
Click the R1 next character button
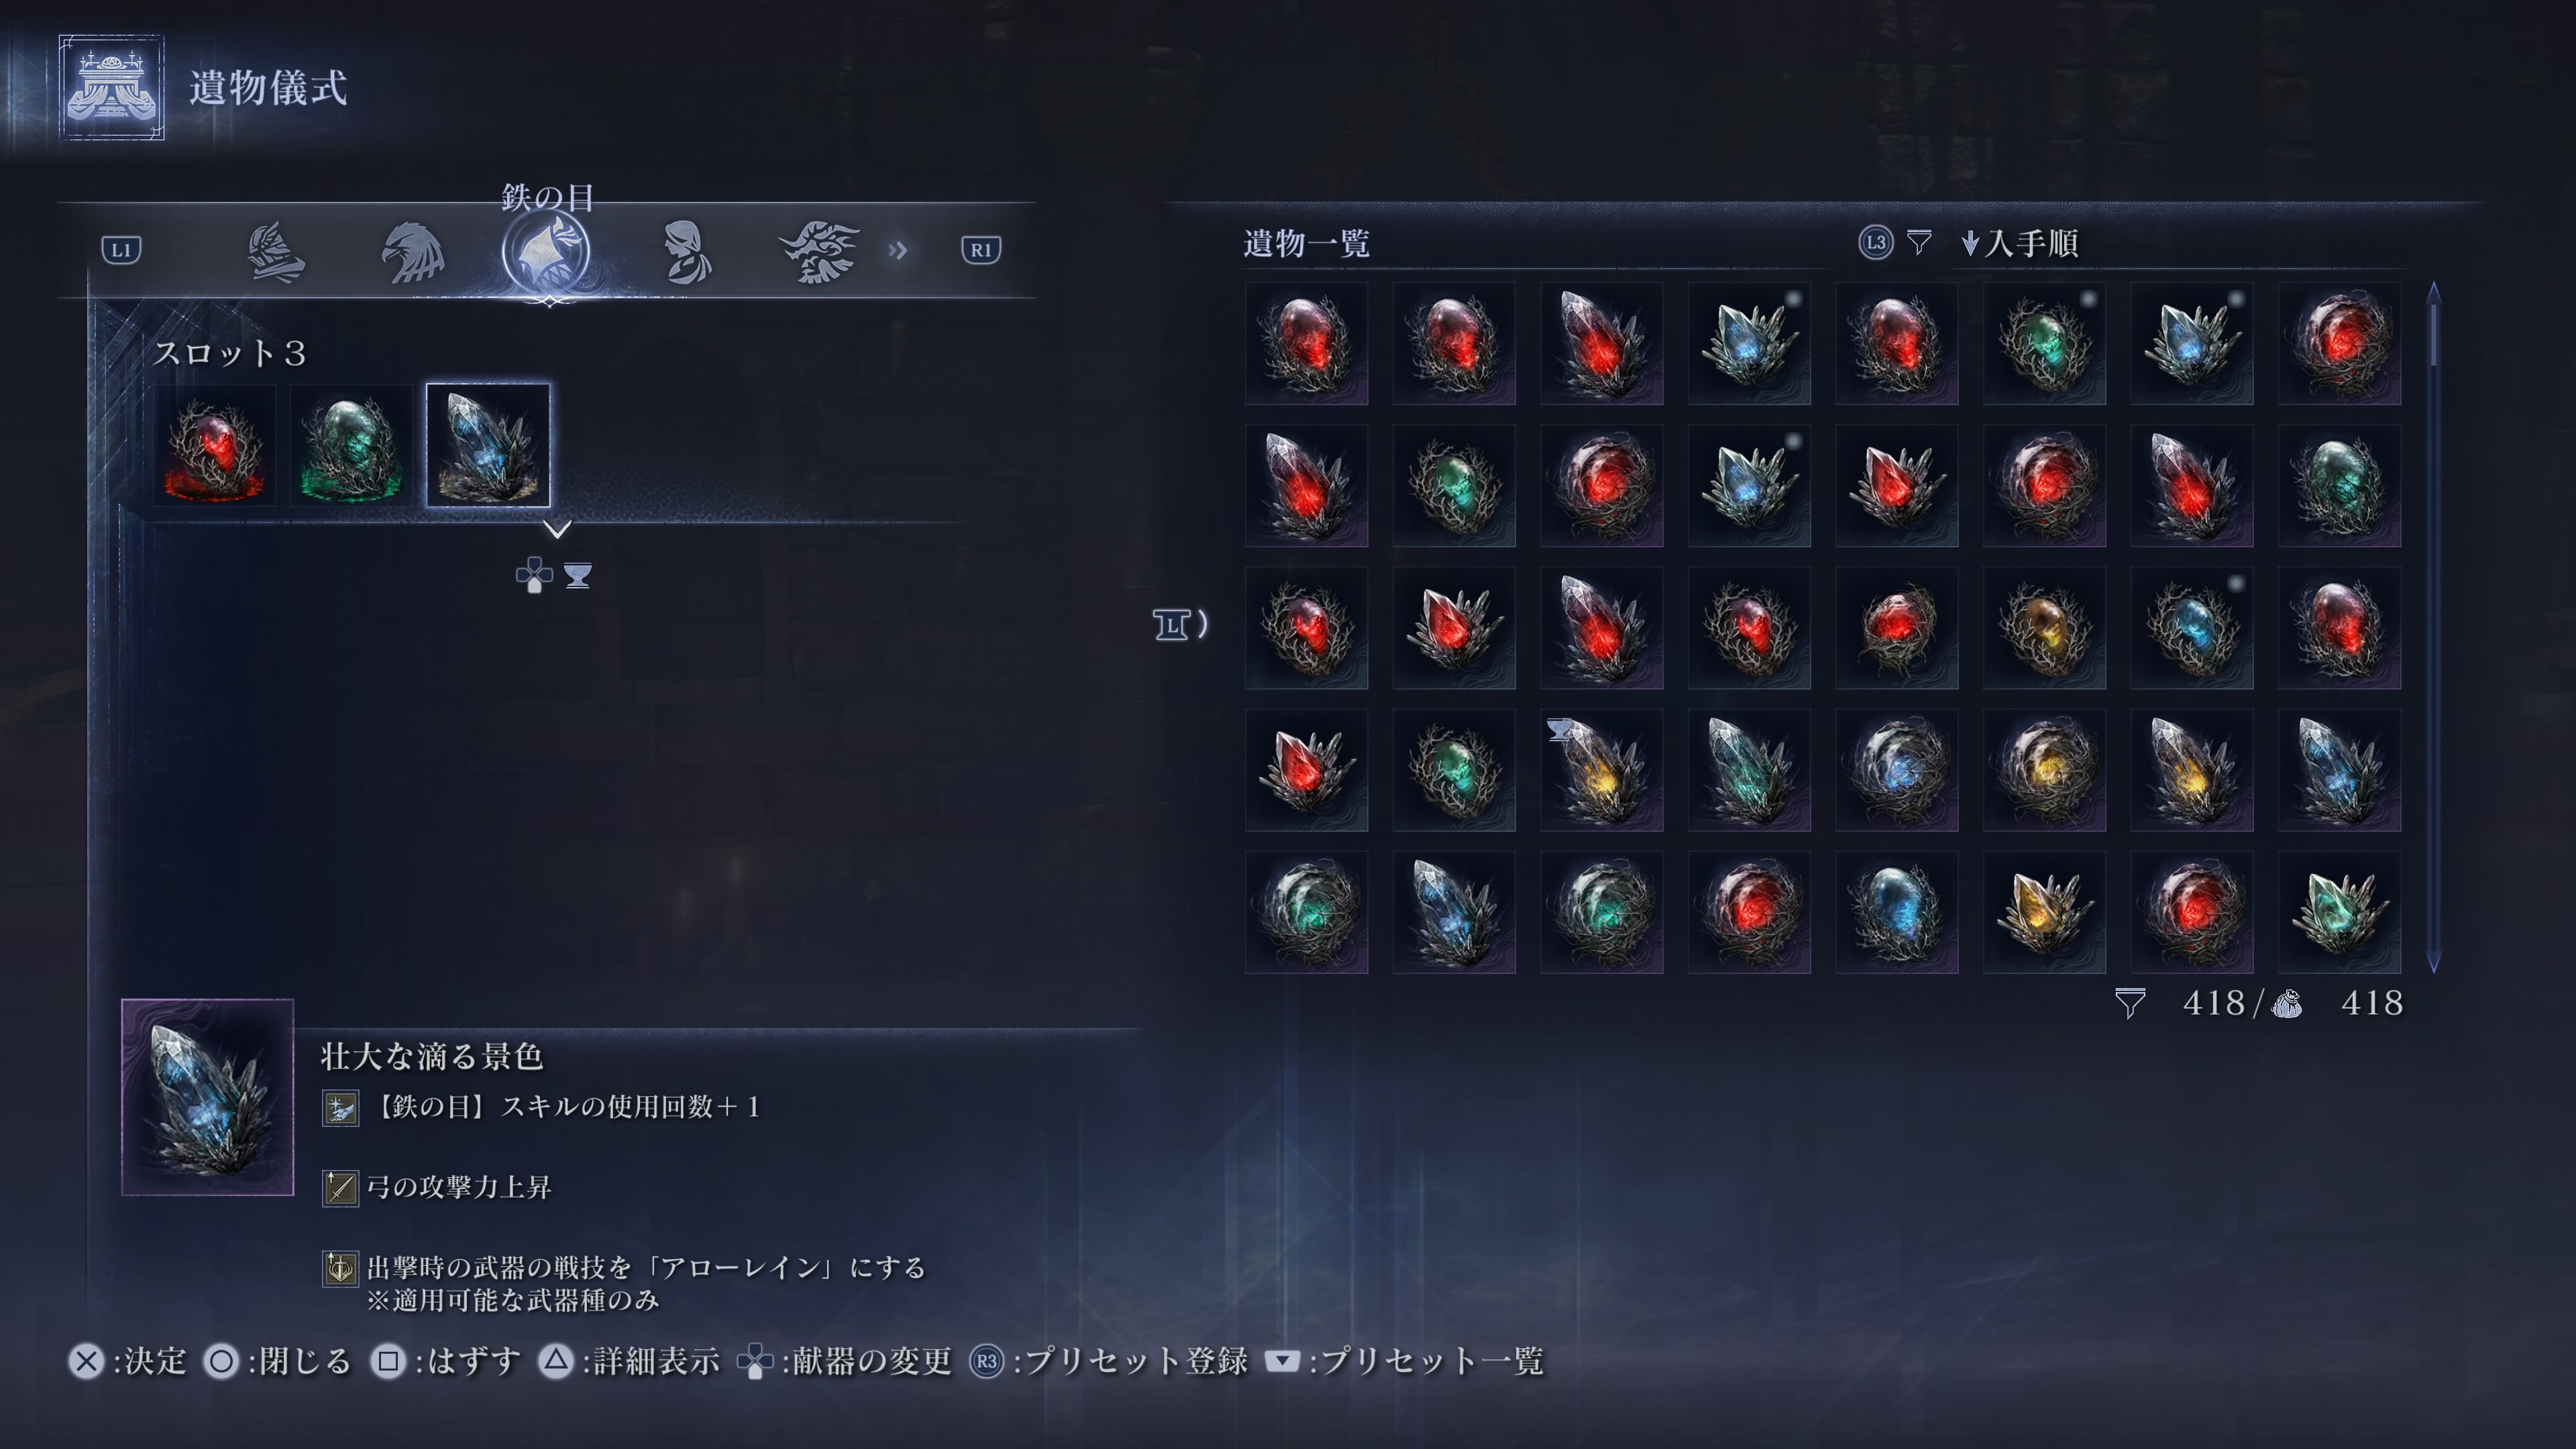click(x=980, y=250)
